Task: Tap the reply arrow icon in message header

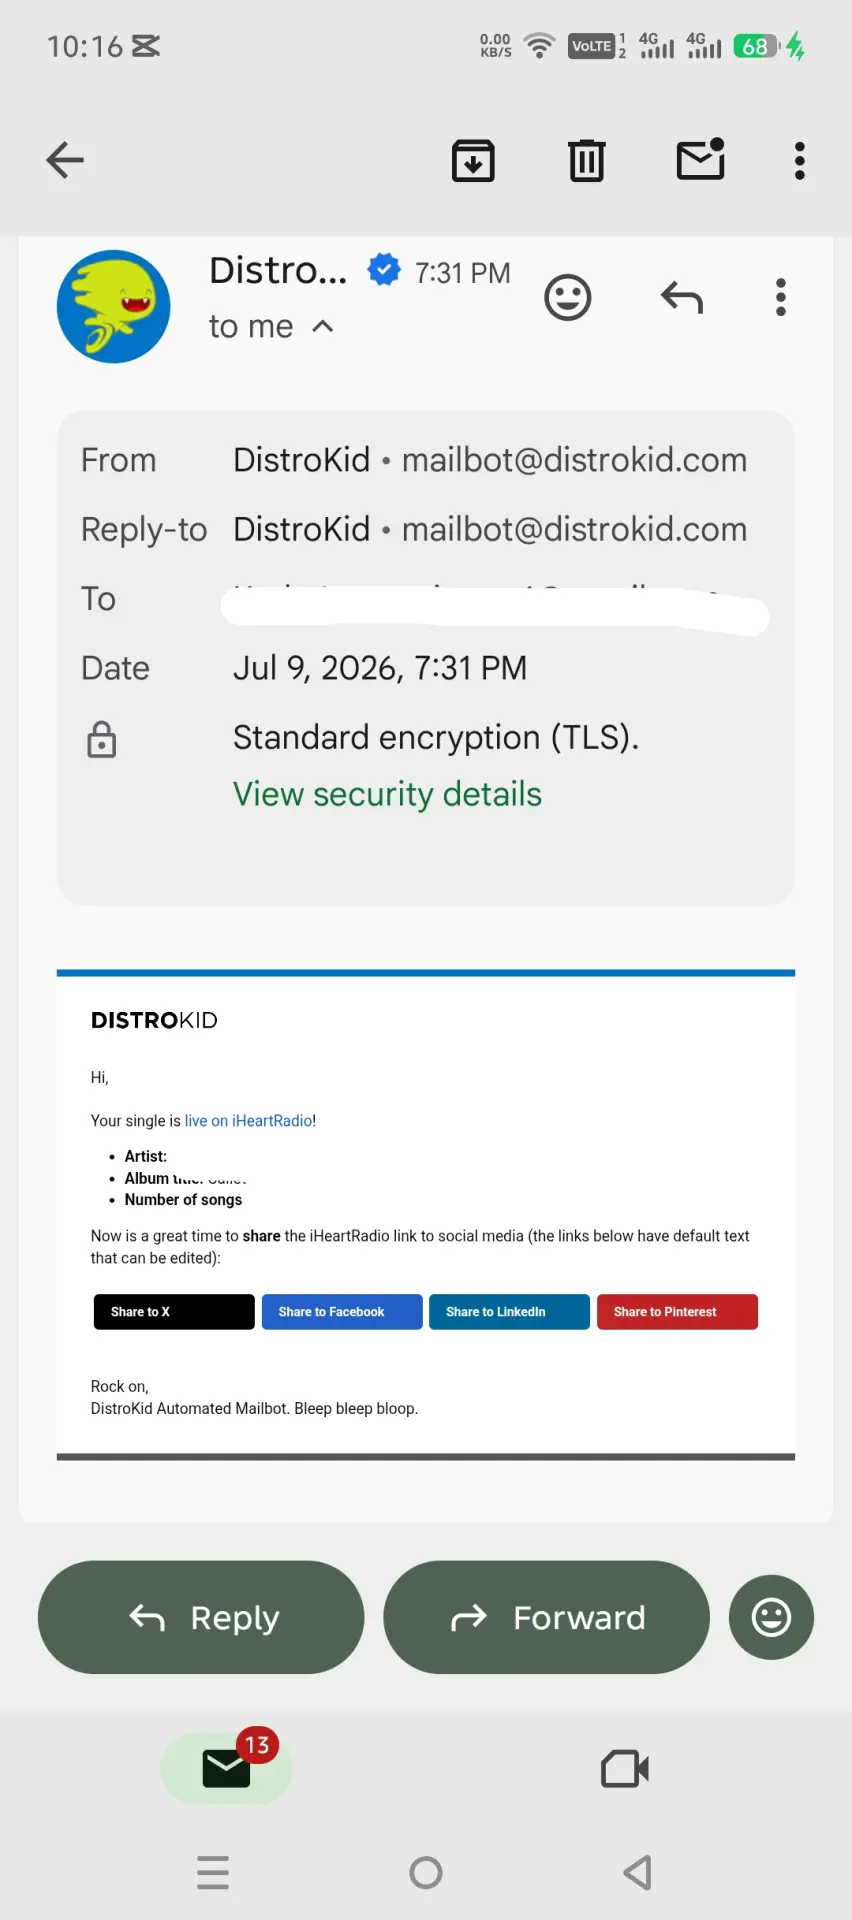Action: click(x=682, y=298)
